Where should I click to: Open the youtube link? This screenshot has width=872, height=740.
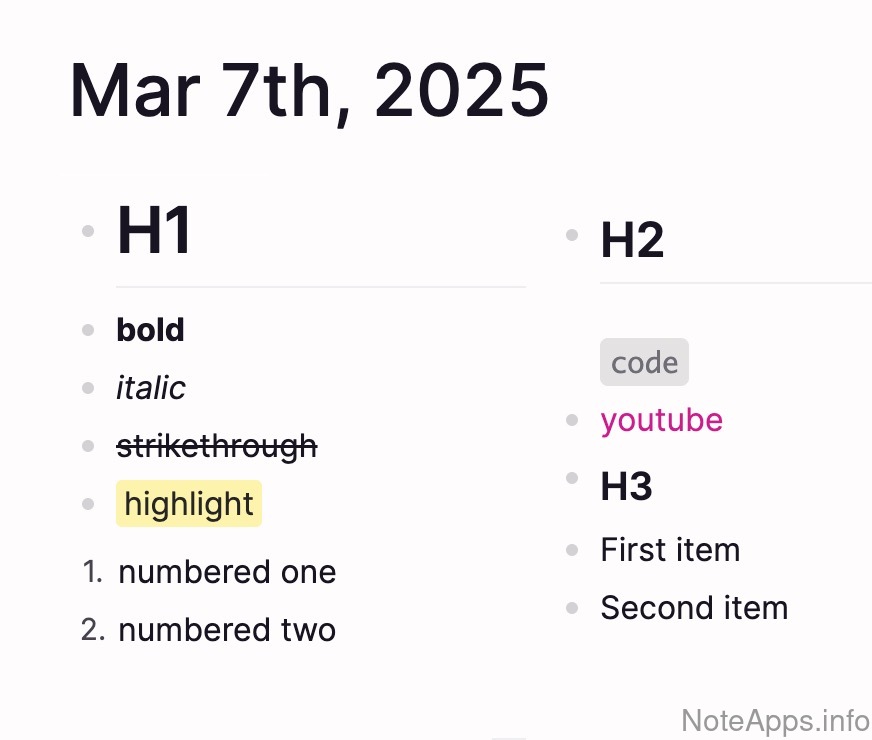click(661, 420)
